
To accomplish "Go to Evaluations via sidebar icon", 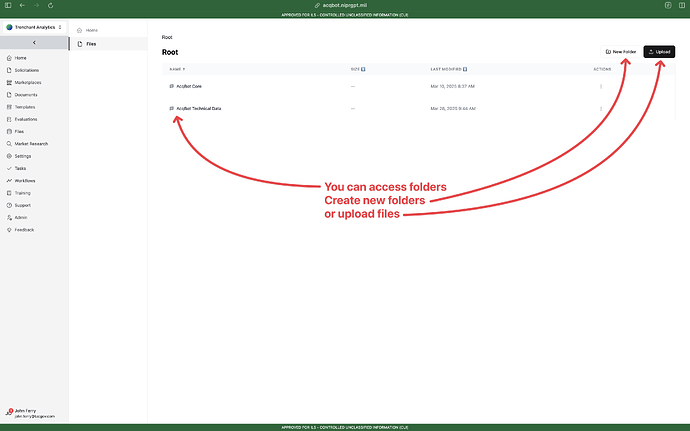I will coord(9,119).
